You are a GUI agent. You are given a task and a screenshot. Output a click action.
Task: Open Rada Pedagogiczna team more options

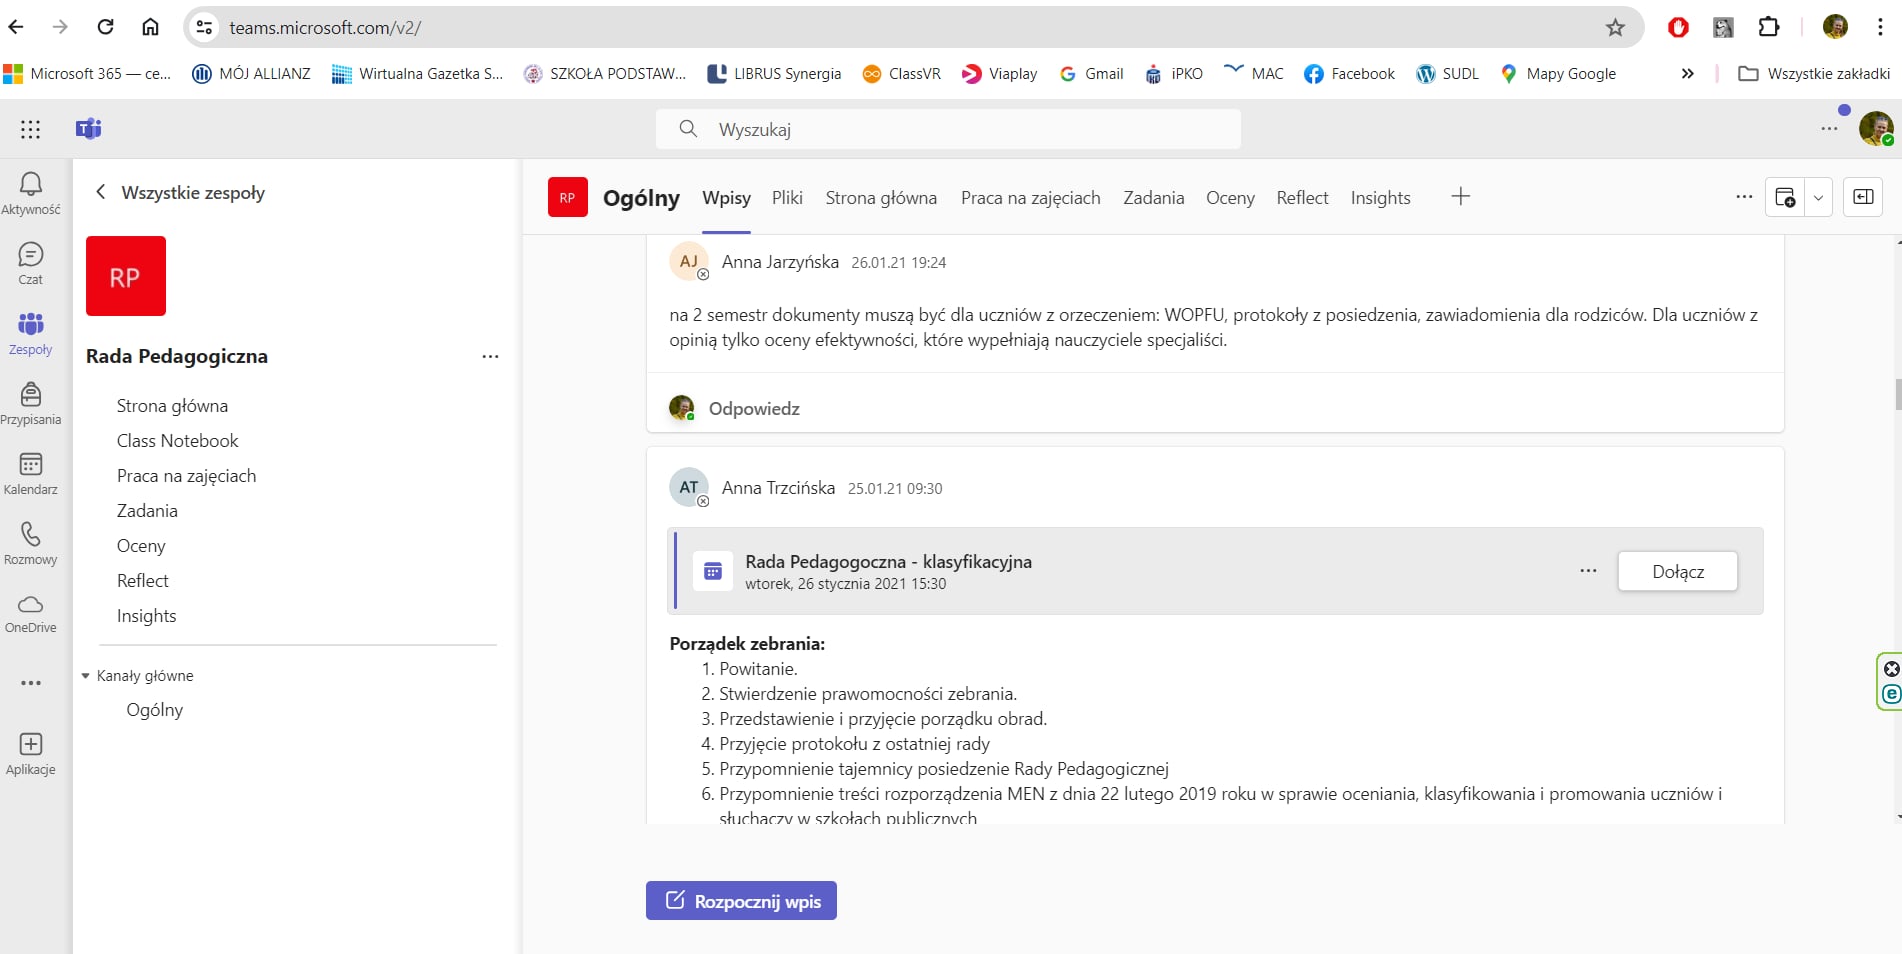(x=490, y=357)
